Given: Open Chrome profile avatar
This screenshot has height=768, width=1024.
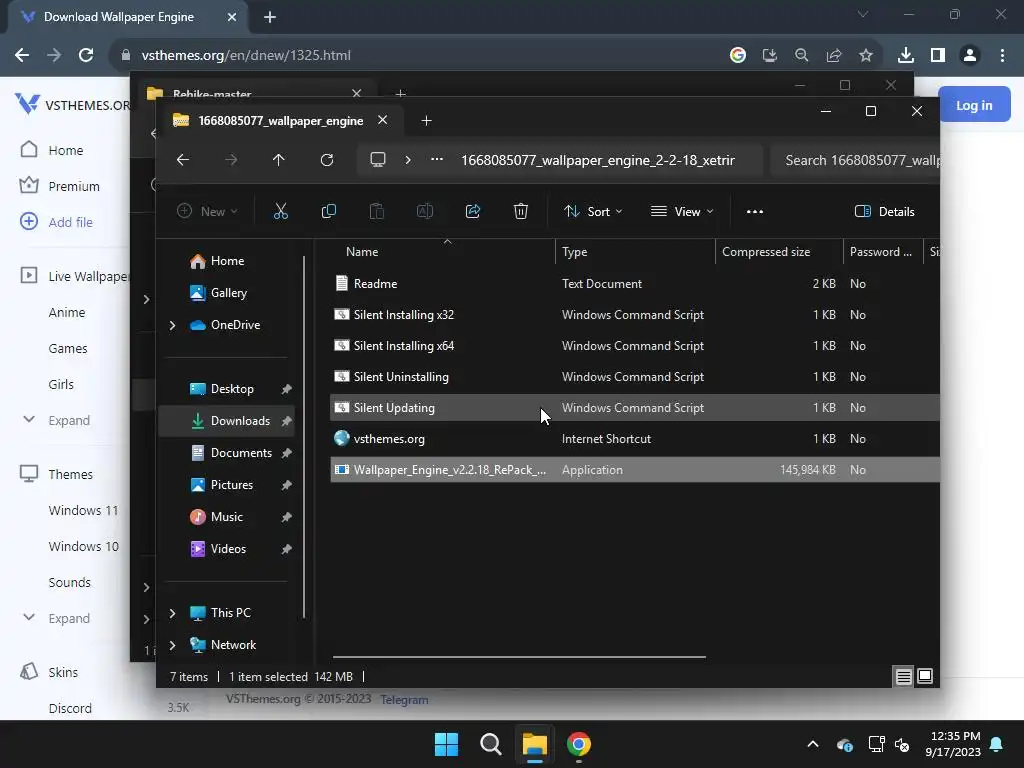Looking at the screenshot, I should (x=970, y=56).
